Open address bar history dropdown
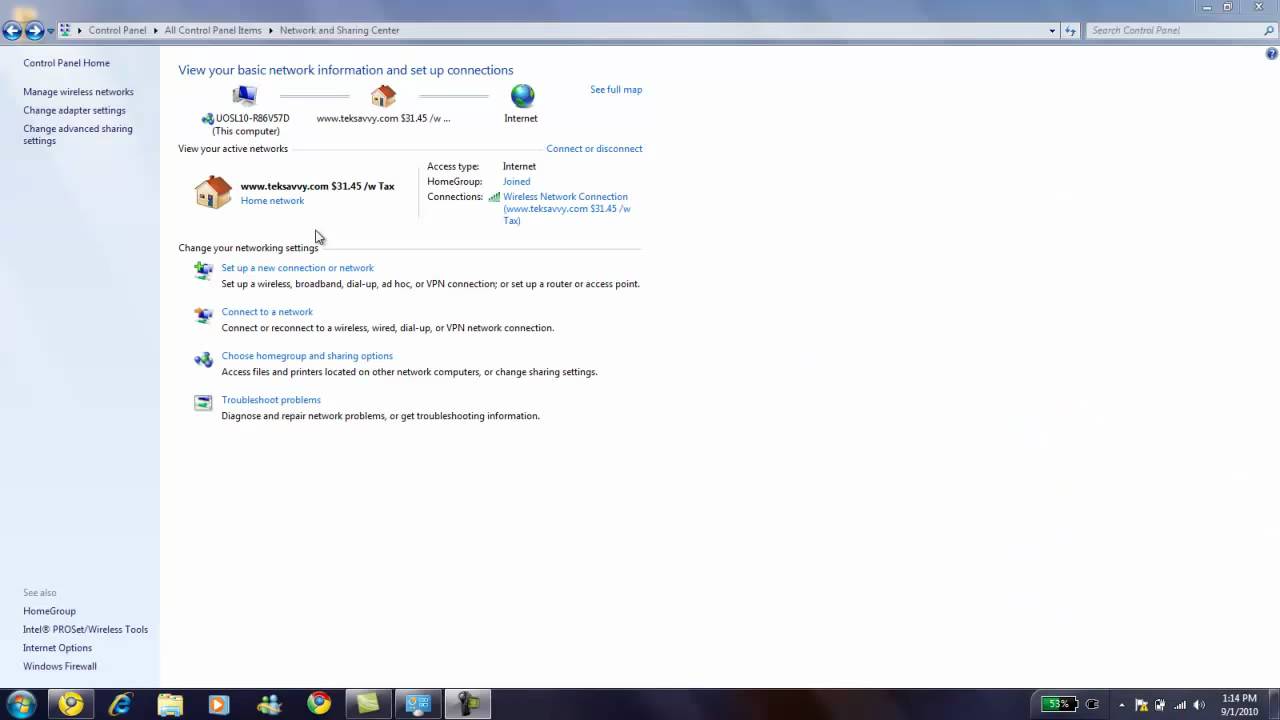This screenshot has height=720, width=1280. tap(1052, 30)
